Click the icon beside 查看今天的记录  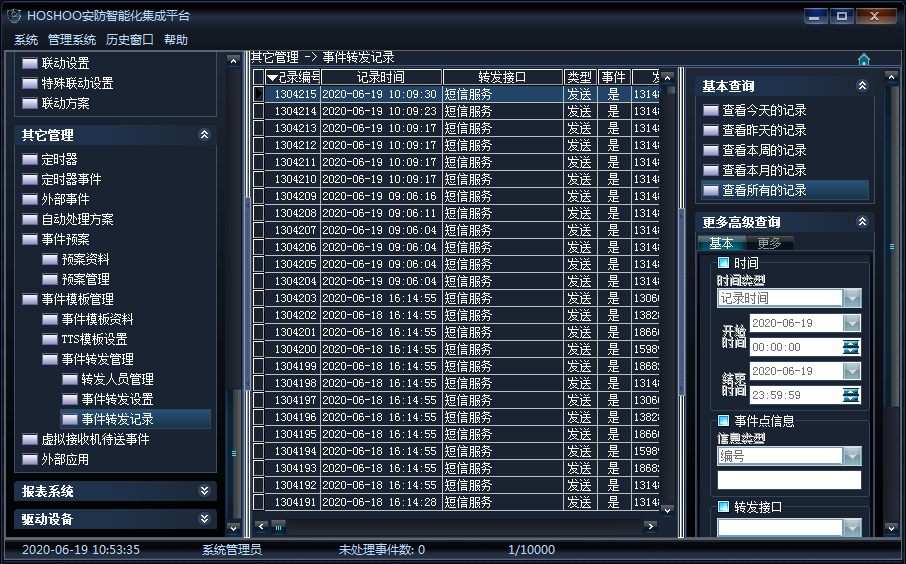tap(710, 110)
